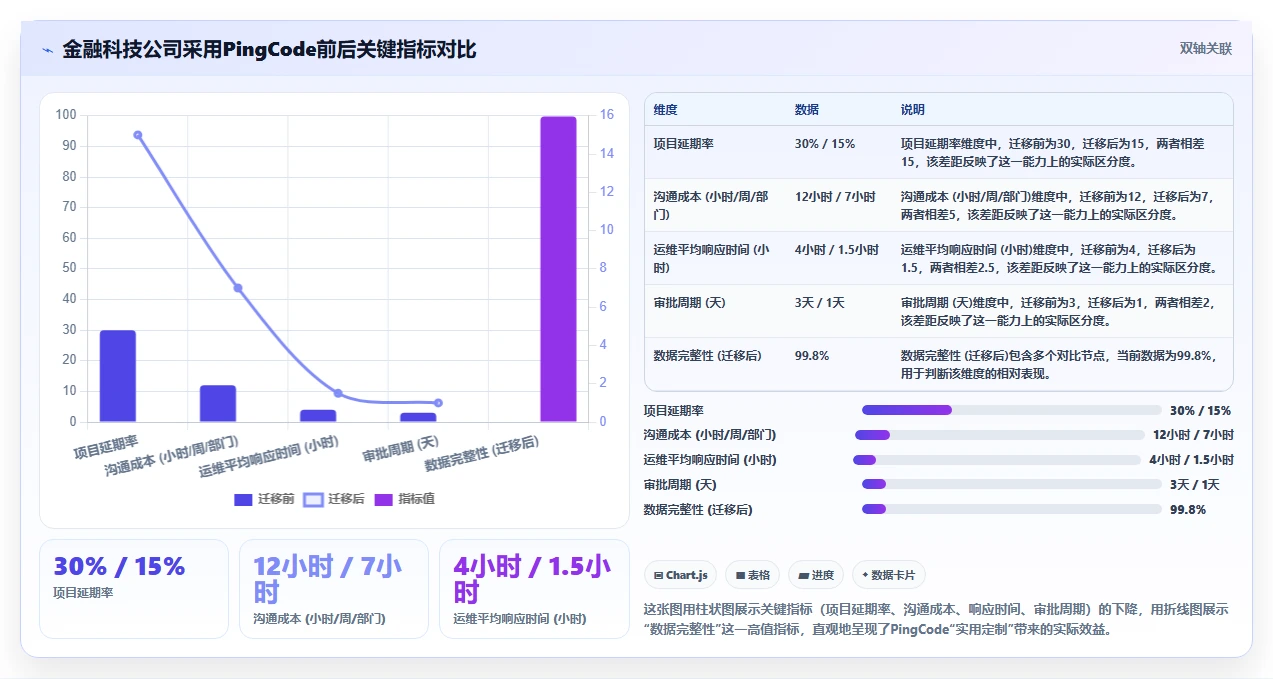The image size is (1273, 679).
Task: Click the tall 数据完整性 purple bar
Action: (x=559, y=269)
